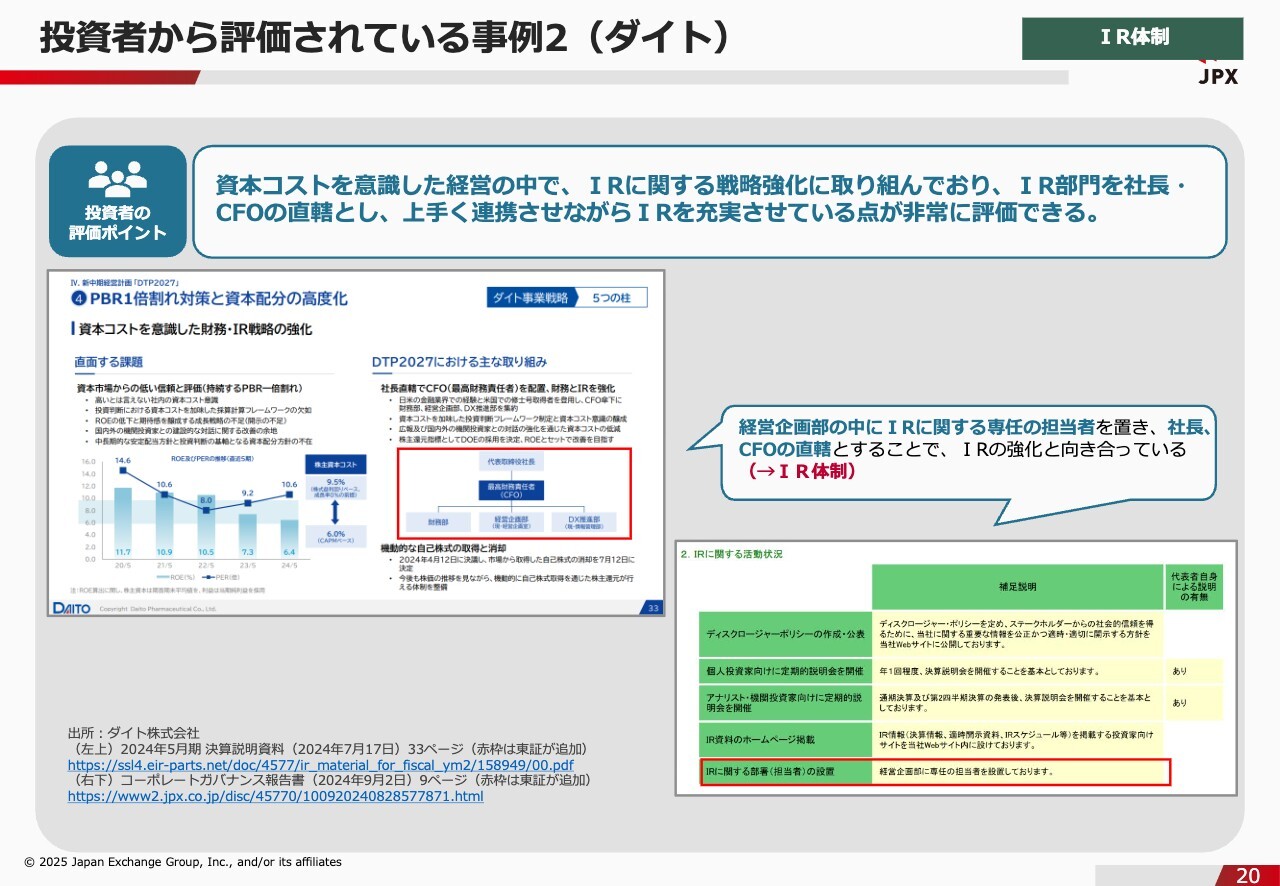Click the red page number 20 box

coord(1247,875)
